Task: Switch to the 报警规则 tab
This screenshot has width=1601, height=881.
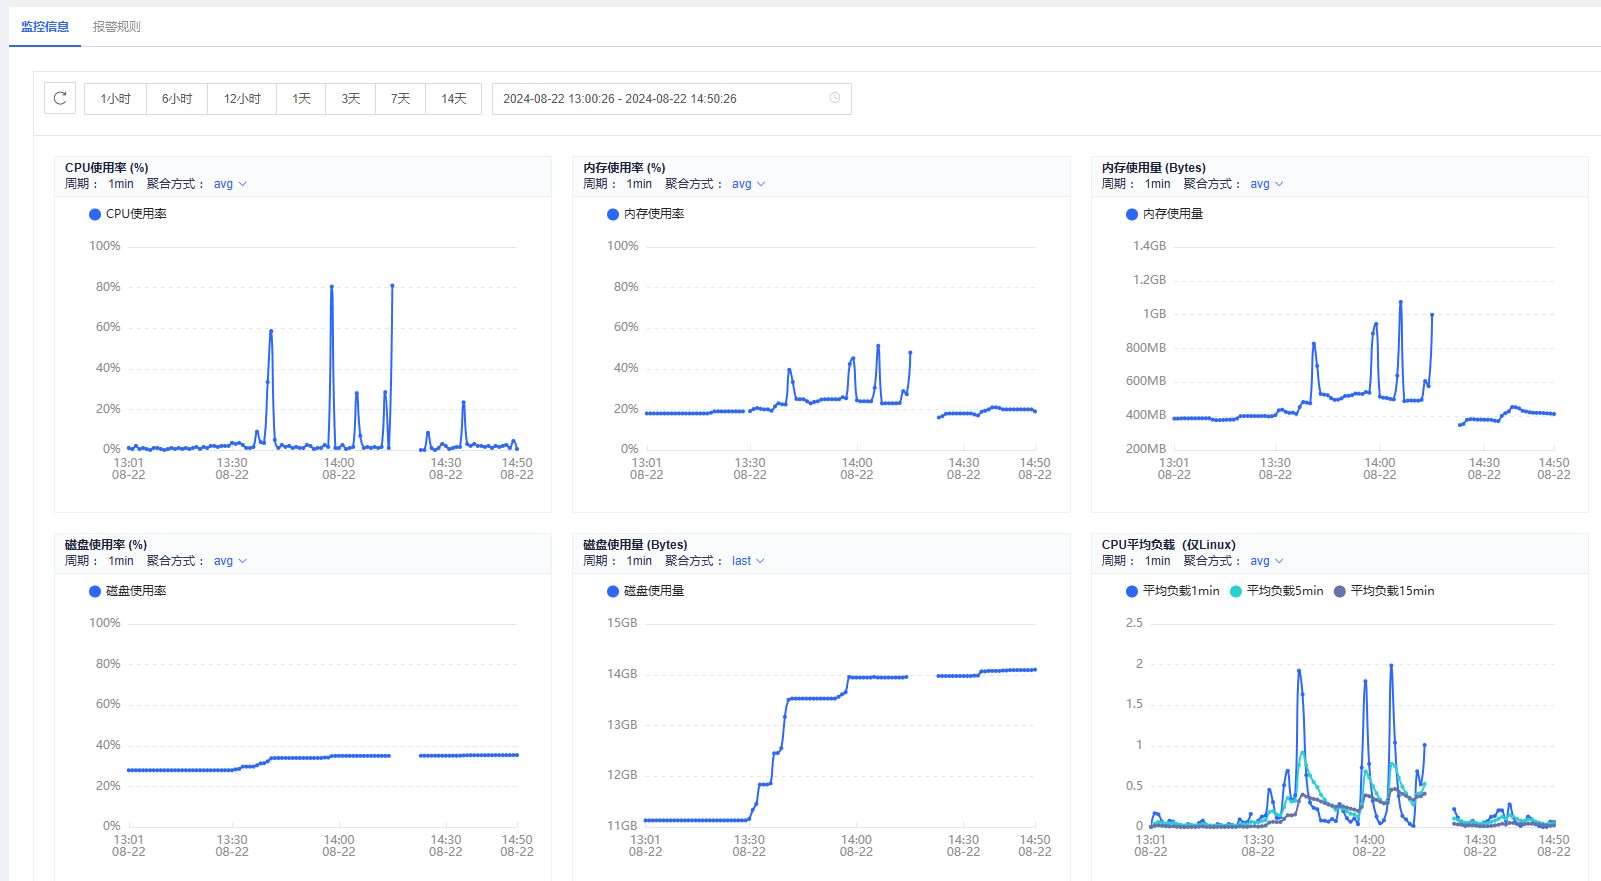Action: pos(116,27)
